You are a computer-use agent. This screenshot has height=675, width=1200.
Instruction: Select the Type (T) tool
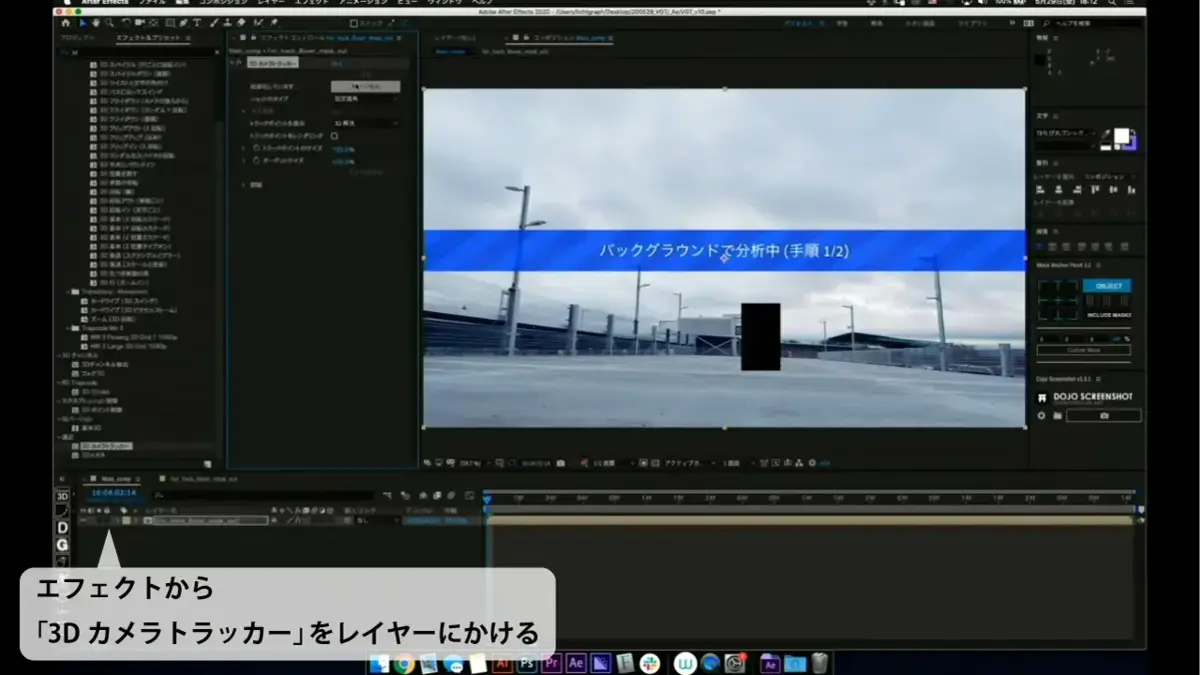tap(197, 23)
